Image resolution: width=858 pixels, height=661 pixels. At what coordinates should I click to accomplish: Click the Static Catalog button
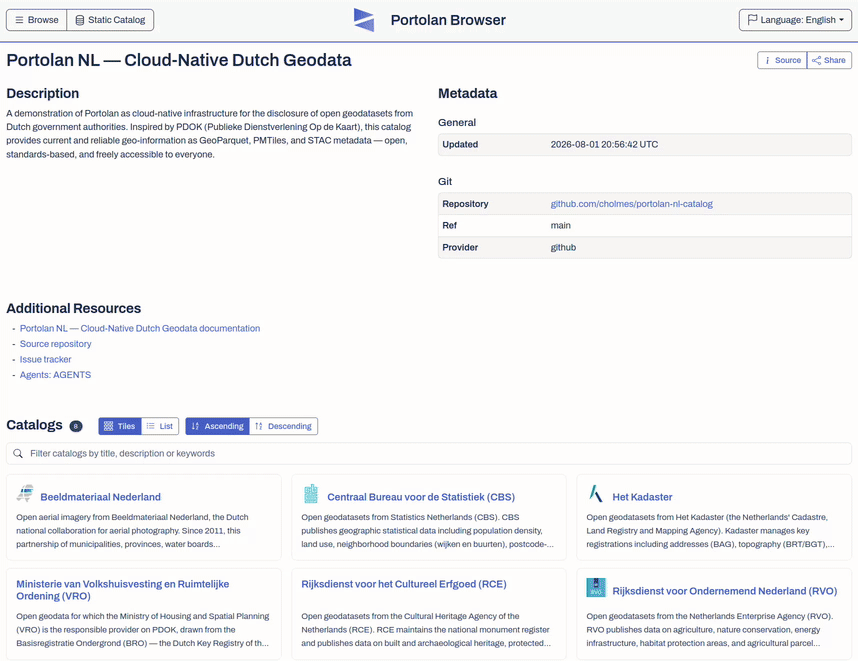click(x=110, y=20)
